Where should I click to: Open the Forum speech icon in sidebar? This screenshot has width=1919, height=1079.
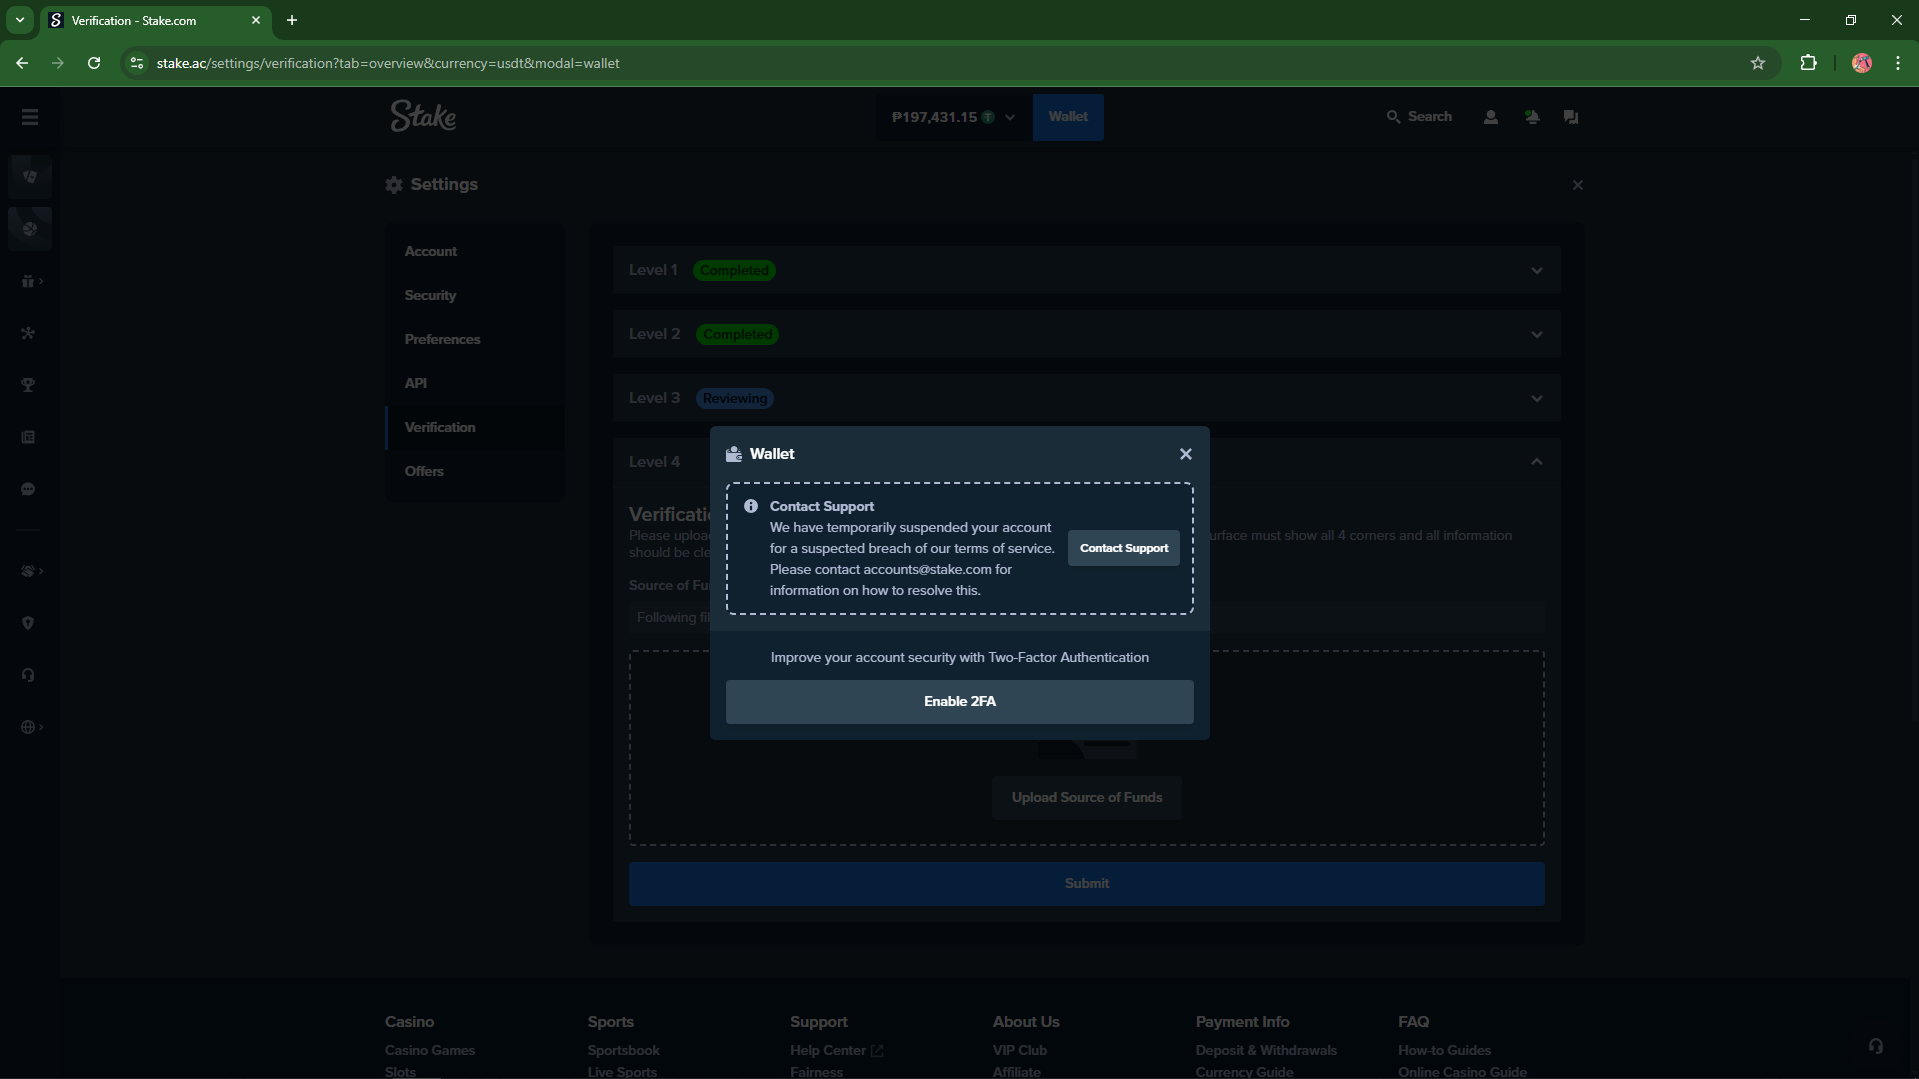(x=29, y=489)
